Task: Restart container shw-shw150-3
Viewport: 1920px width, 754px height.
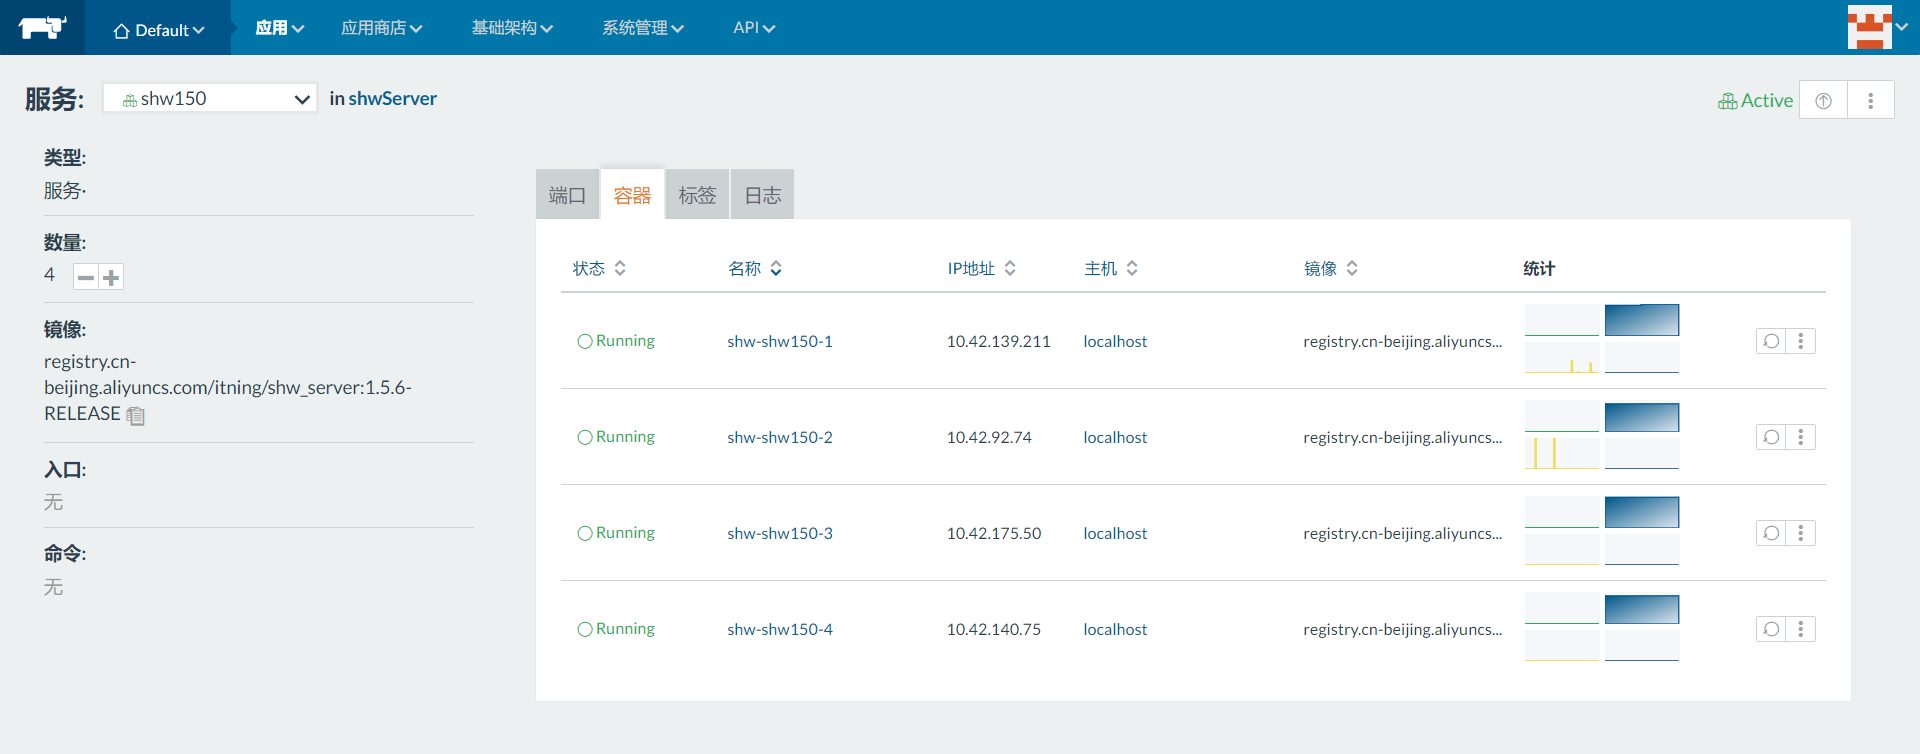Action: pos(1771,533)
